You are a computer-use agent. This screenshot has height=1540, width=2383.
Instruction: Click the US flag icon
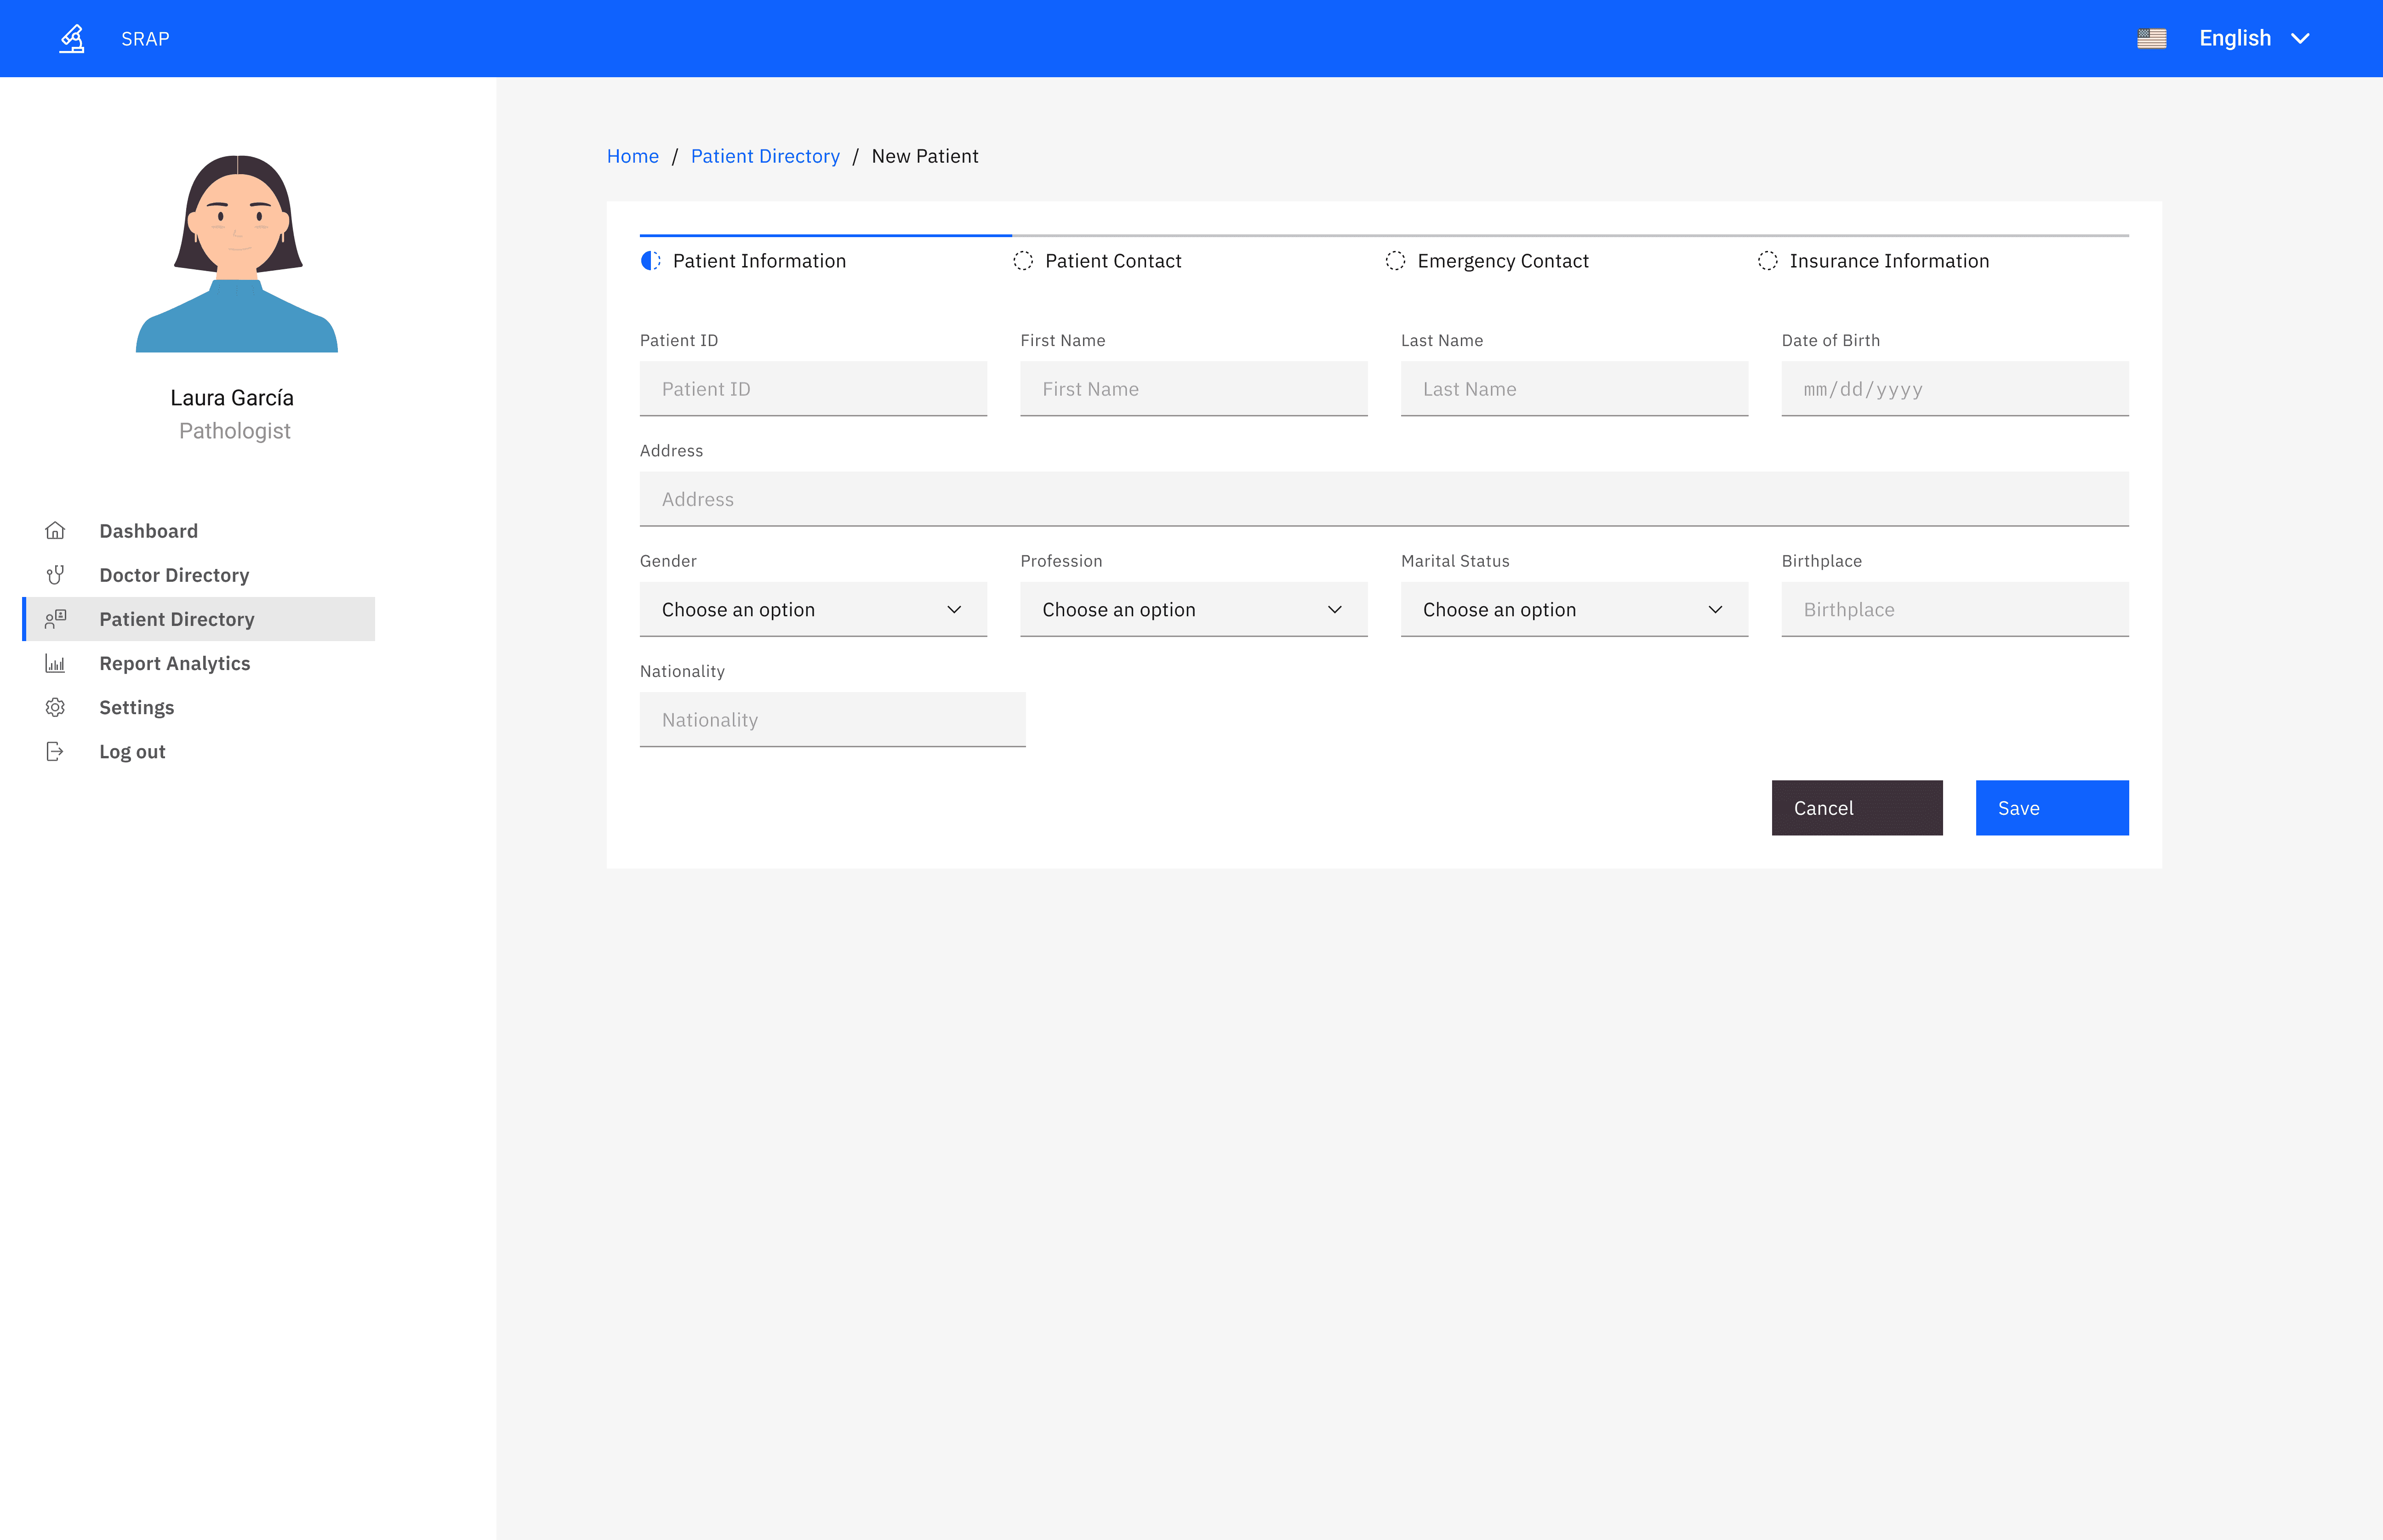tap(2151, 38)
